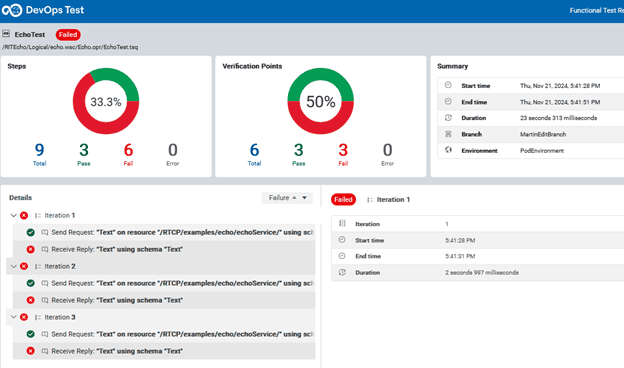Image resolution: width=624 pixels, height=368 pixels.
Task: Toggle the Failure sort ascending arrow
Action: pyautogui.click(x=294, y=198)
